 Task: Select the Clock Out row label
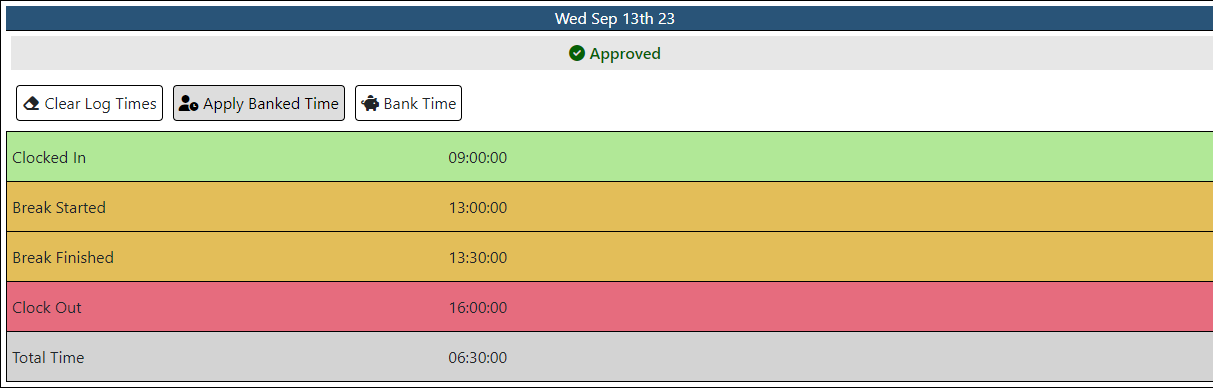point(47,308)
